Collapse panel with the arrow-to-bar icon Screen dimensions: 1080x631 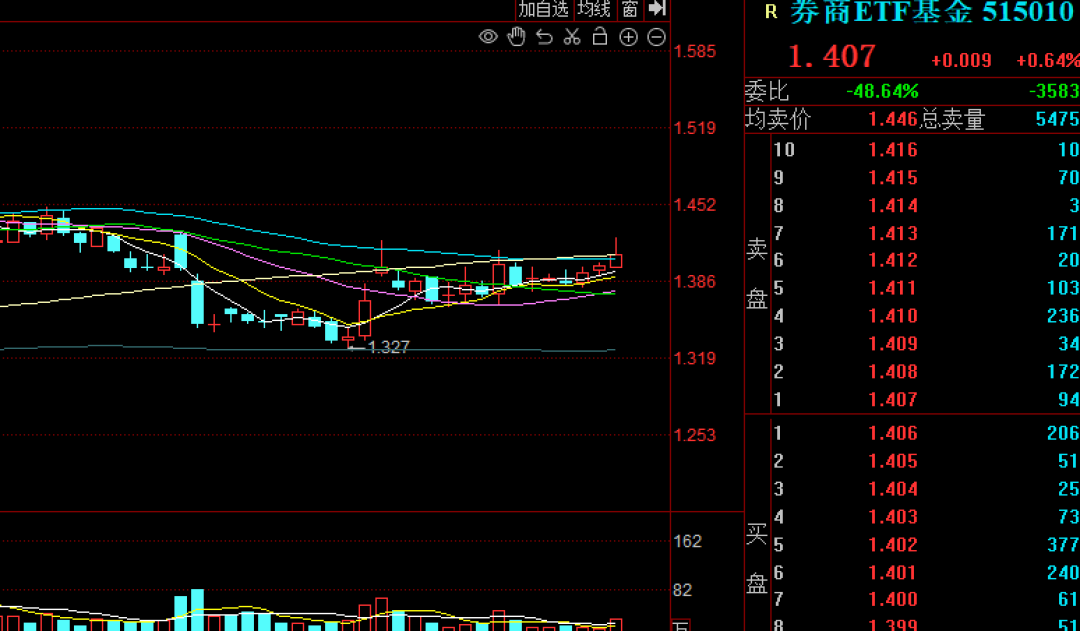click(657, 9)
